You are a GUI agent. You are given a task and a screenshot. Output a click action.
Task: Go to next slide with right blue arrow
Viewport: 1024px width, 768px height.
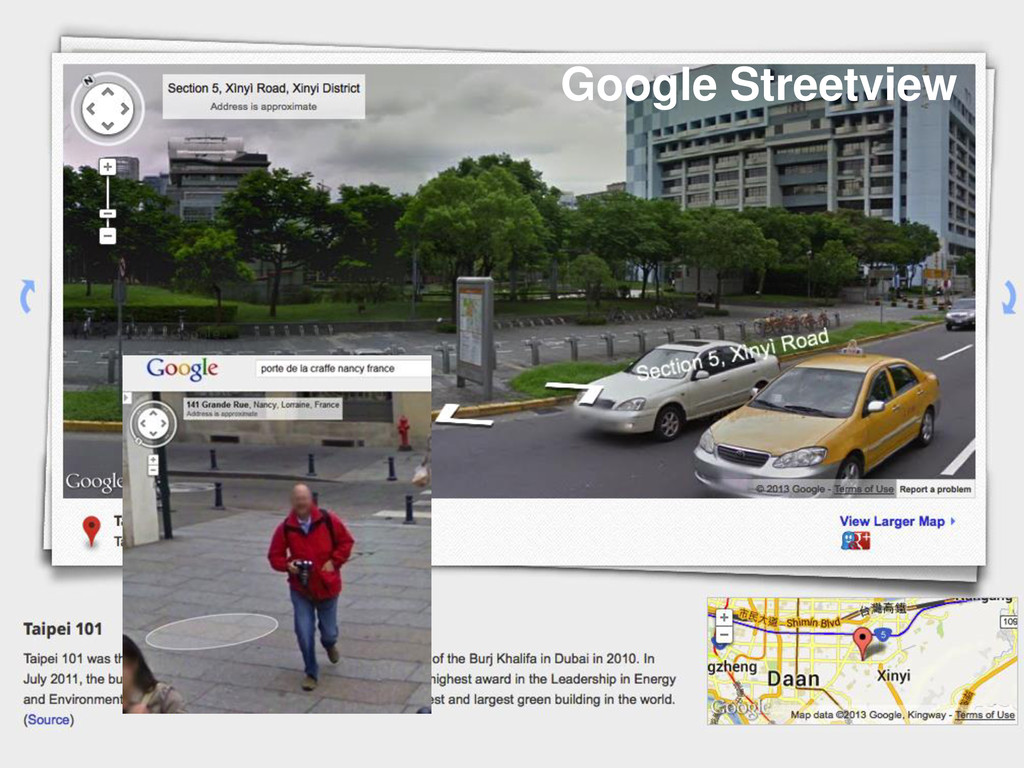coord(1008,297)
